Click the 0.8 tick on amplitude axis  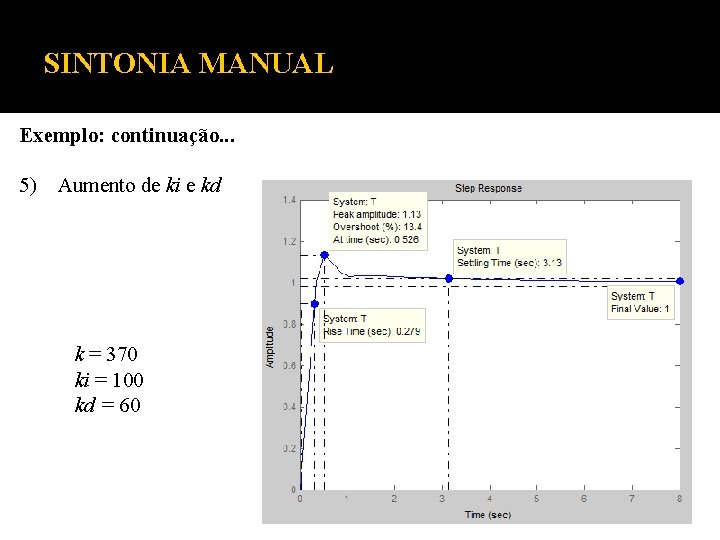289,324
